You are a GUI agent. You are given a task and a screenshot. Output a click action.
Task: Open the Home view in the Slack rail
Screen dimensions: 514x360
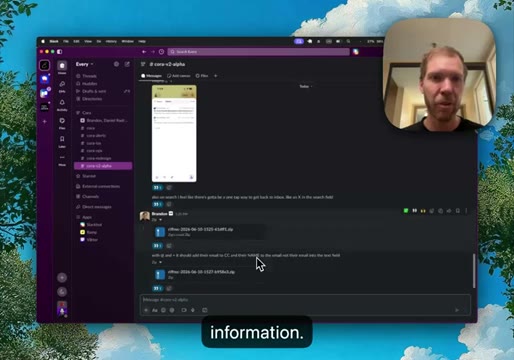pos(62,66)
